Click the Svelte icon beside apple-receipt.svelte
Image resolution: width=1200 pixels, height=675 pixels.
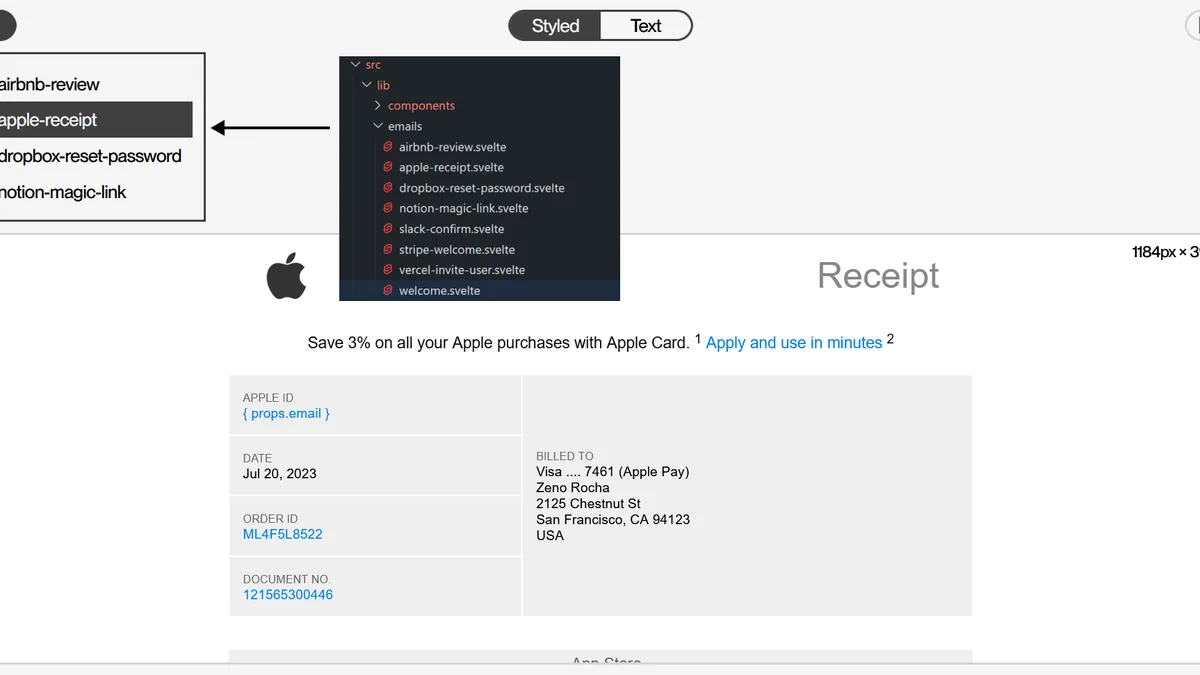tap(388, 167)
